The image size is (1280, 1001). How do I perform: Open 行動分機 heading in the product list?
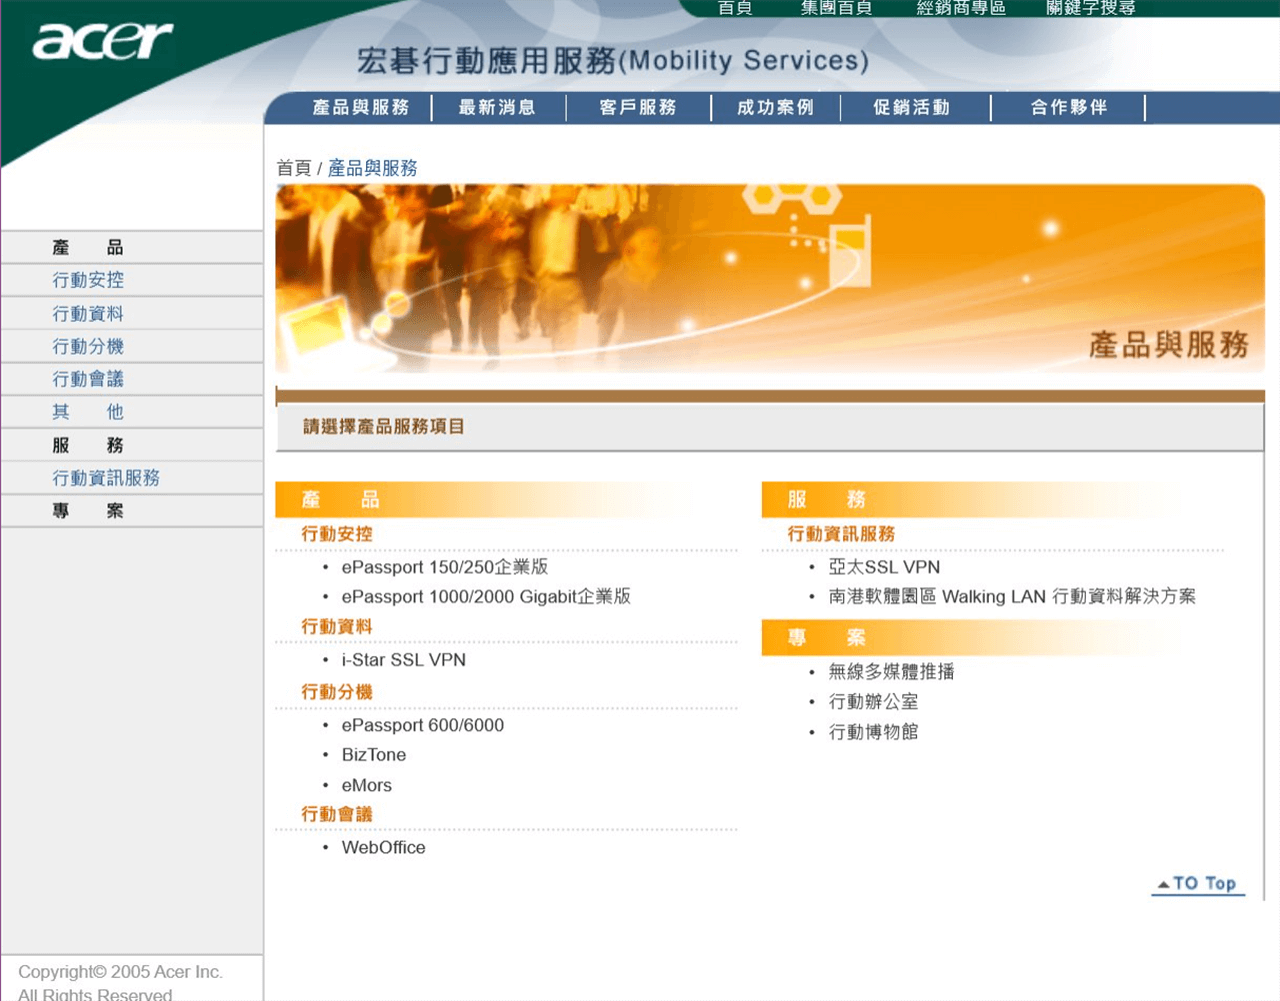pyautogui.click(x=337, y=692)
